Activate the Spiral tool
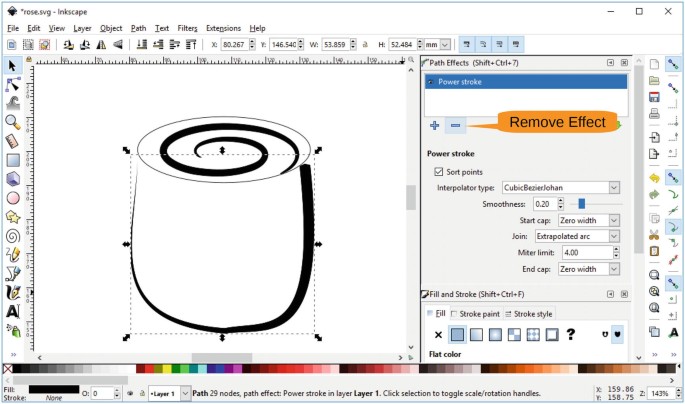The image size is (685, 404). (x=13, y=235)
